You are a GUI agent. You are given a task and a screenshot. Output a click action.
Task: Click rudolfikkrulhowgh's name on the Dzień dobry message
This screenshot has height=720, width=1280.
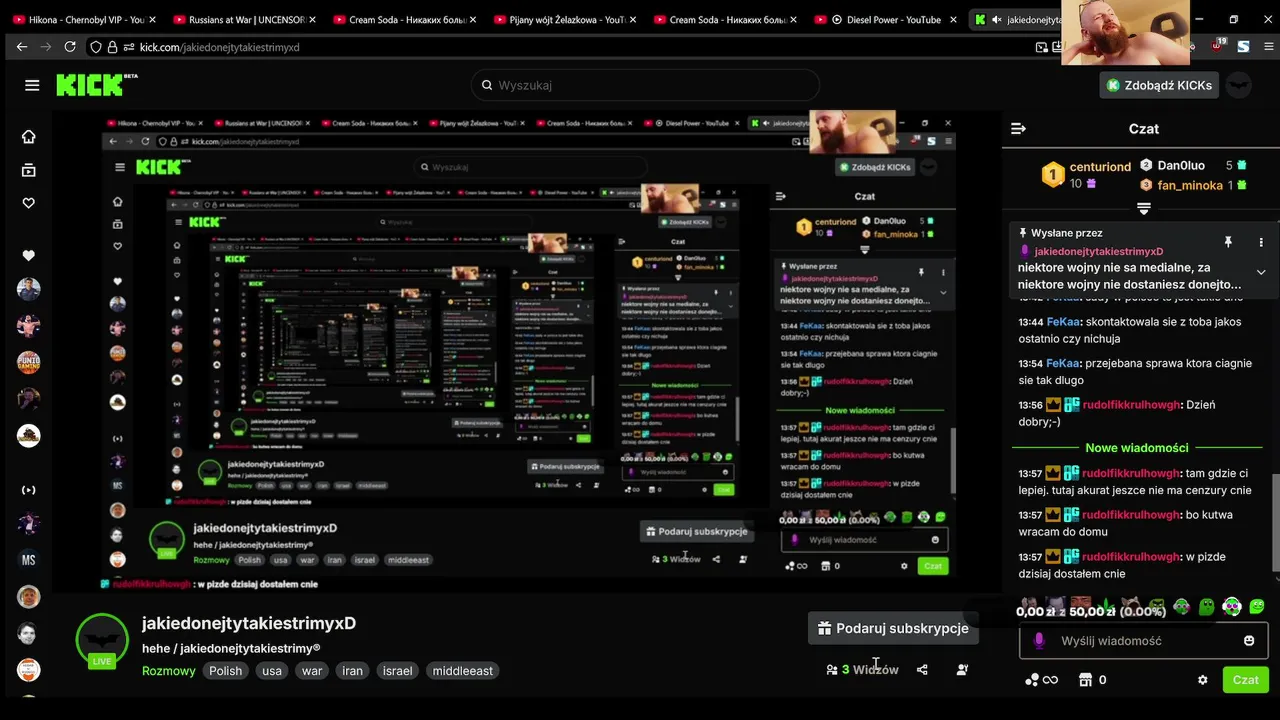(1131, 405)
